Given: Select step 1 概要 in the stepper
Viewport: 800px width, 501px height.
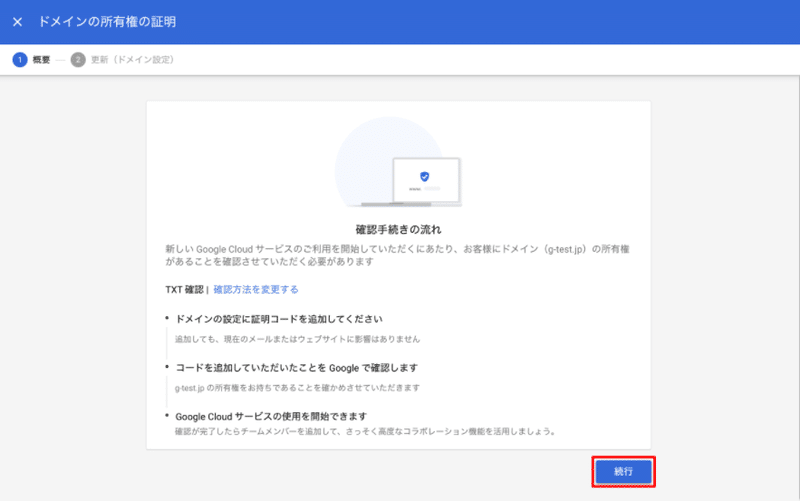Looking at the screenshot, I should (32, 60).
